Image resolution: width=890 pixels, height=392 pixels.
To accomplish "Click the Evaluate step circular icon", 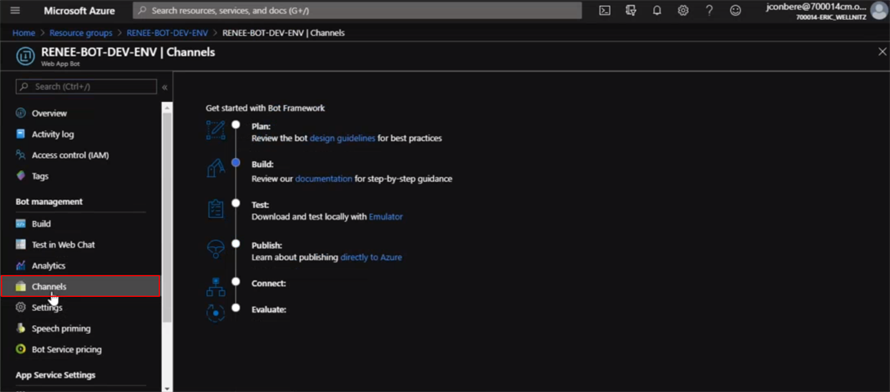I will point(216,313).
